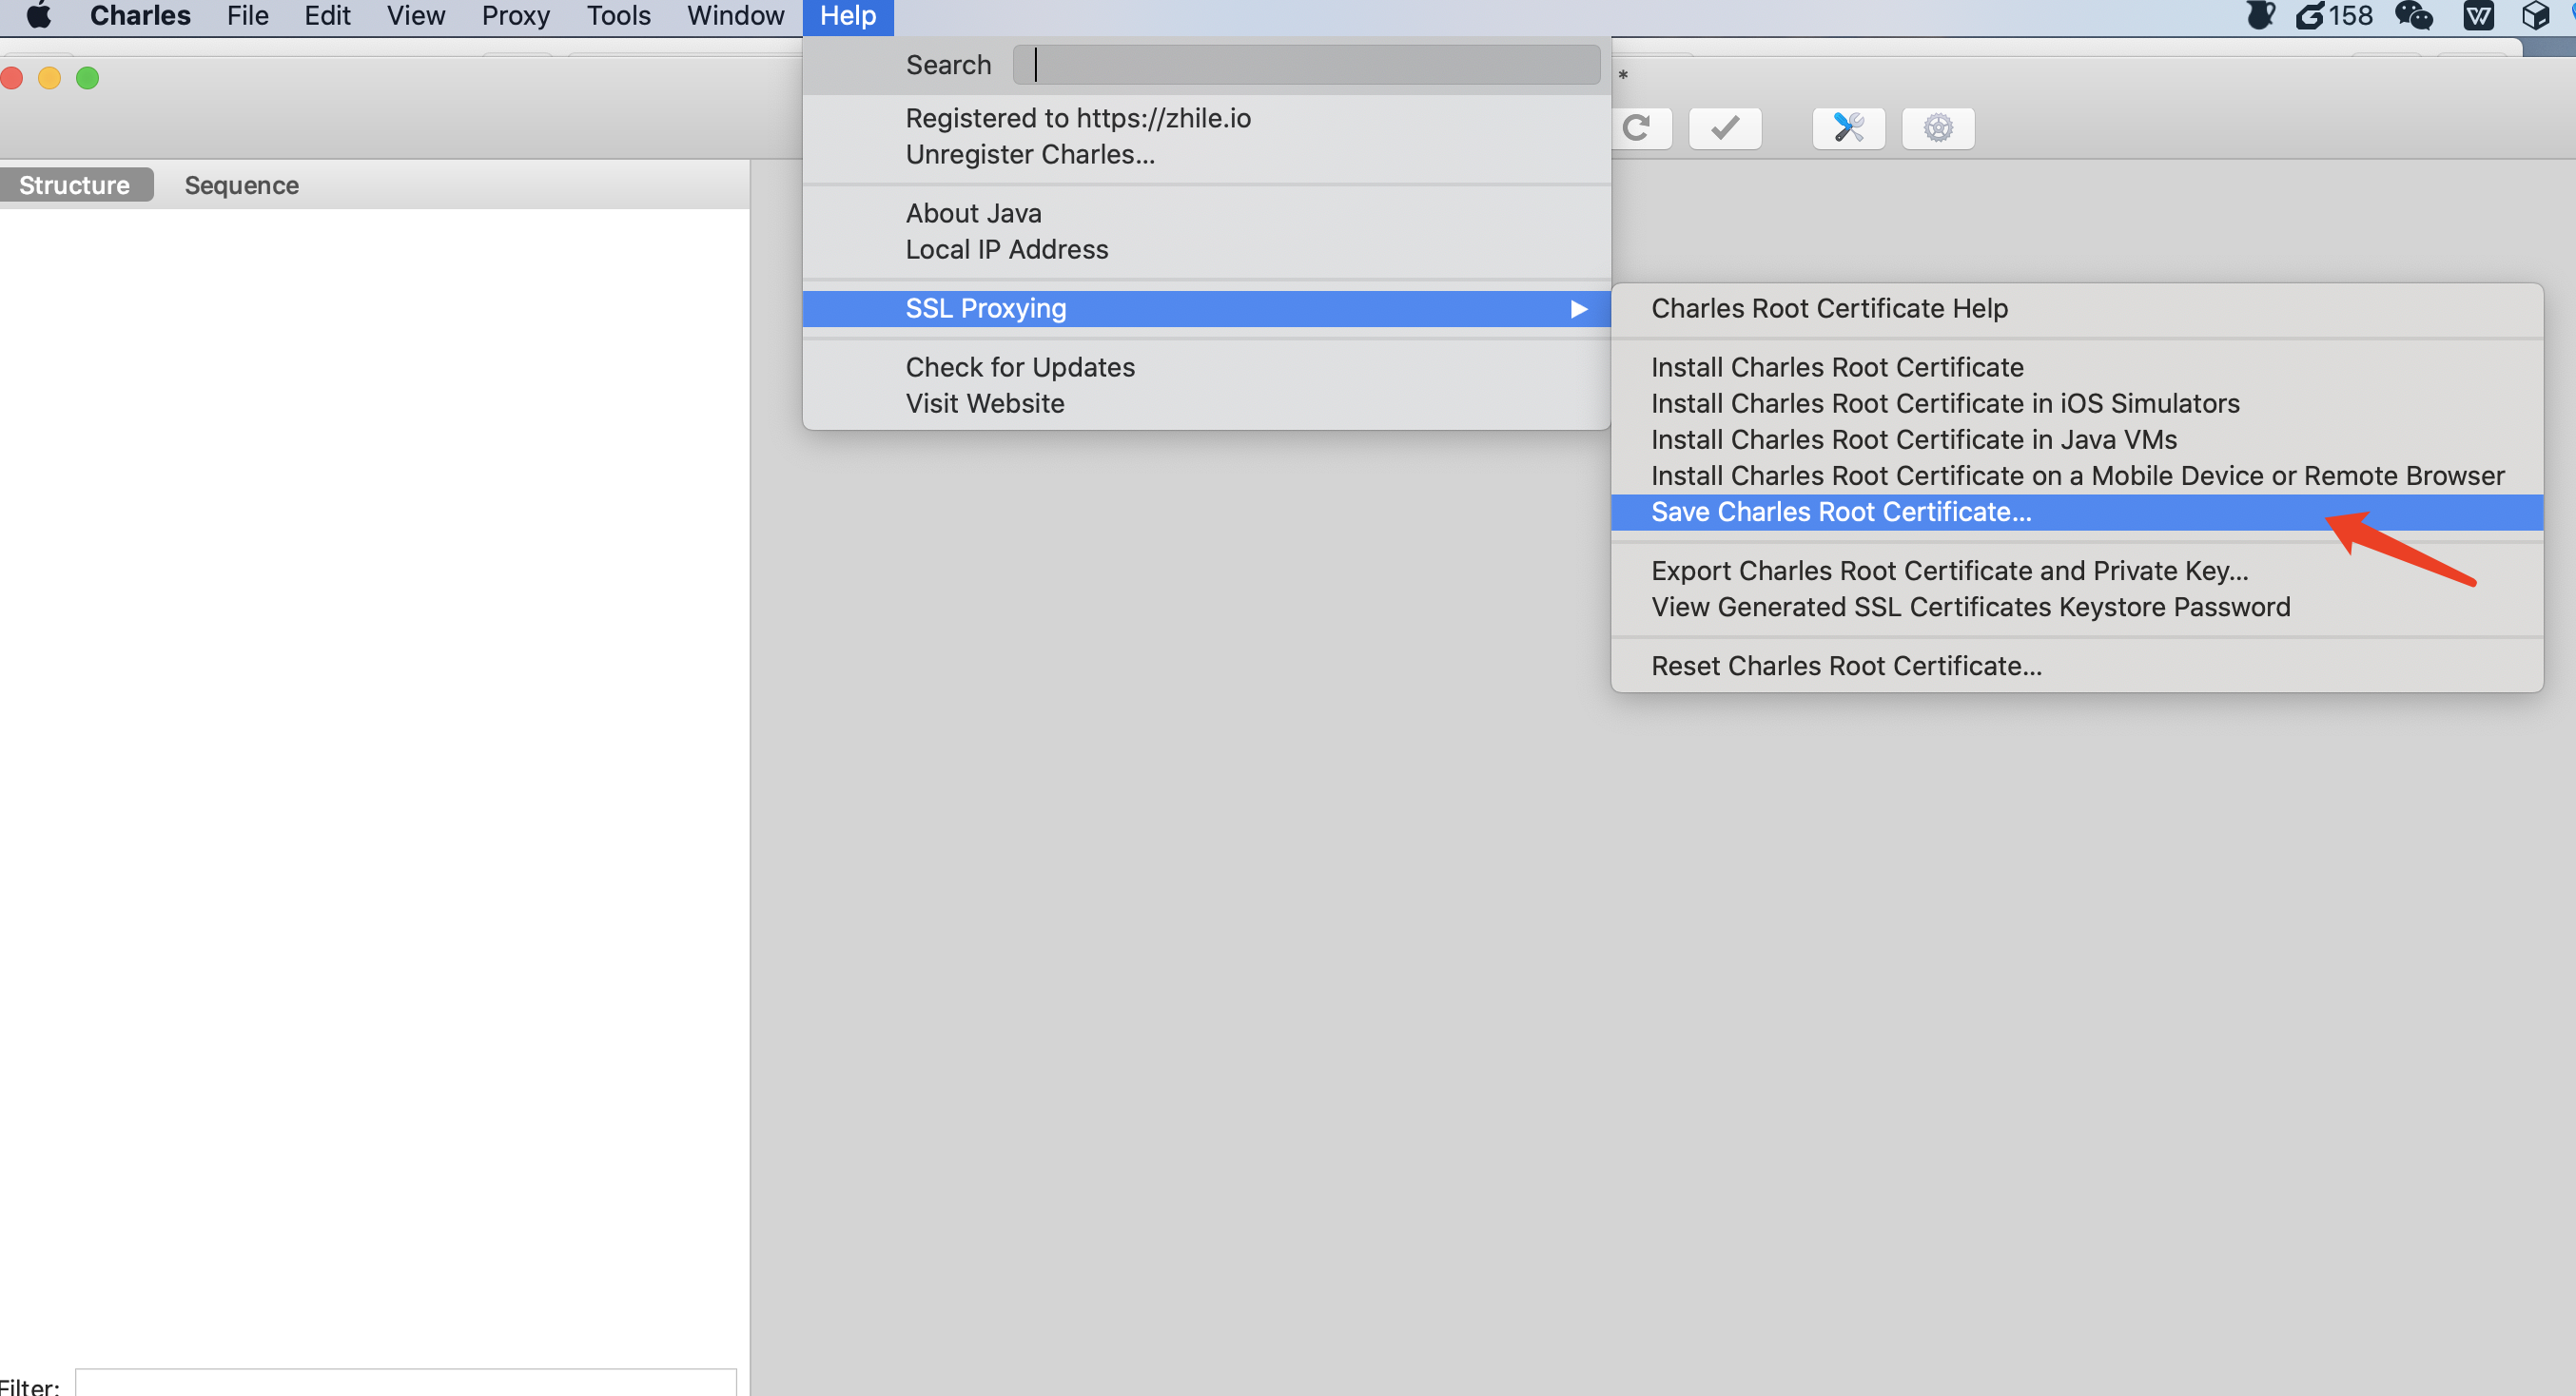The height and width of the screenshot is (1396, 2576).
Task: Open the Proxy menu
Action: coord(515,16)
